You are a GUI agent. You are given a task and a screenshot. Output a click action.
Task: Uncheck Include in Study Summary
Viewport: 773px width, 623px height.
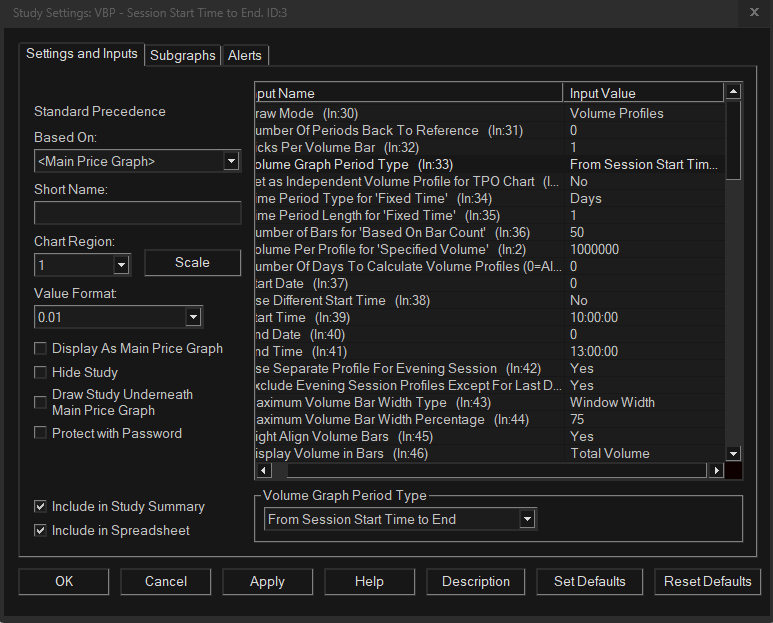(41, 507)
